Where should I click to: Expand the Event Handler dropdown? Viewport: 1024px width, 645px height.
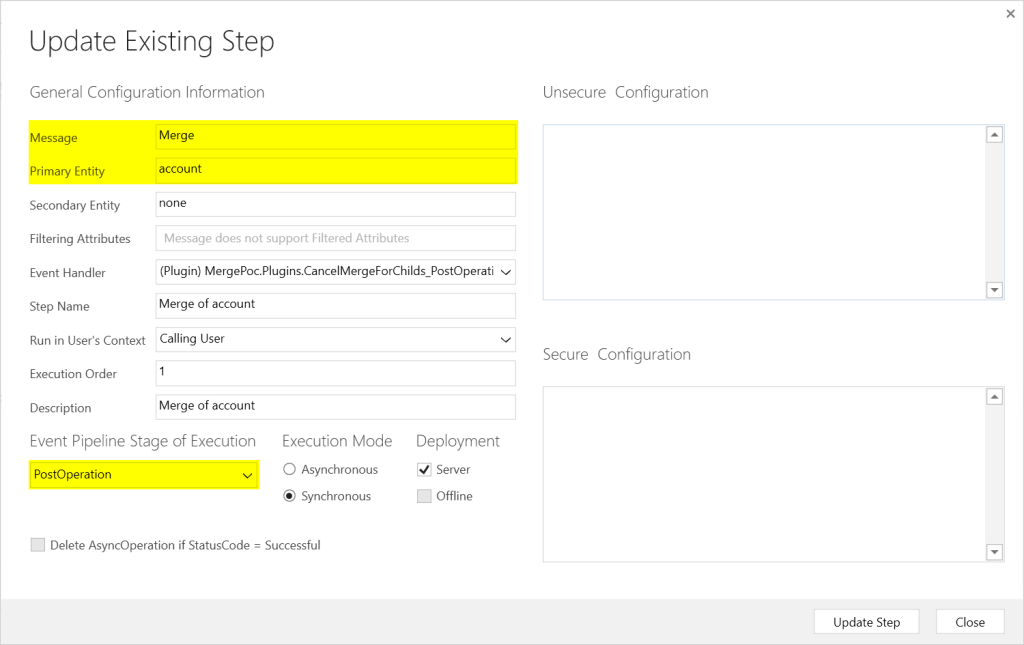click(x=505, y=271)
